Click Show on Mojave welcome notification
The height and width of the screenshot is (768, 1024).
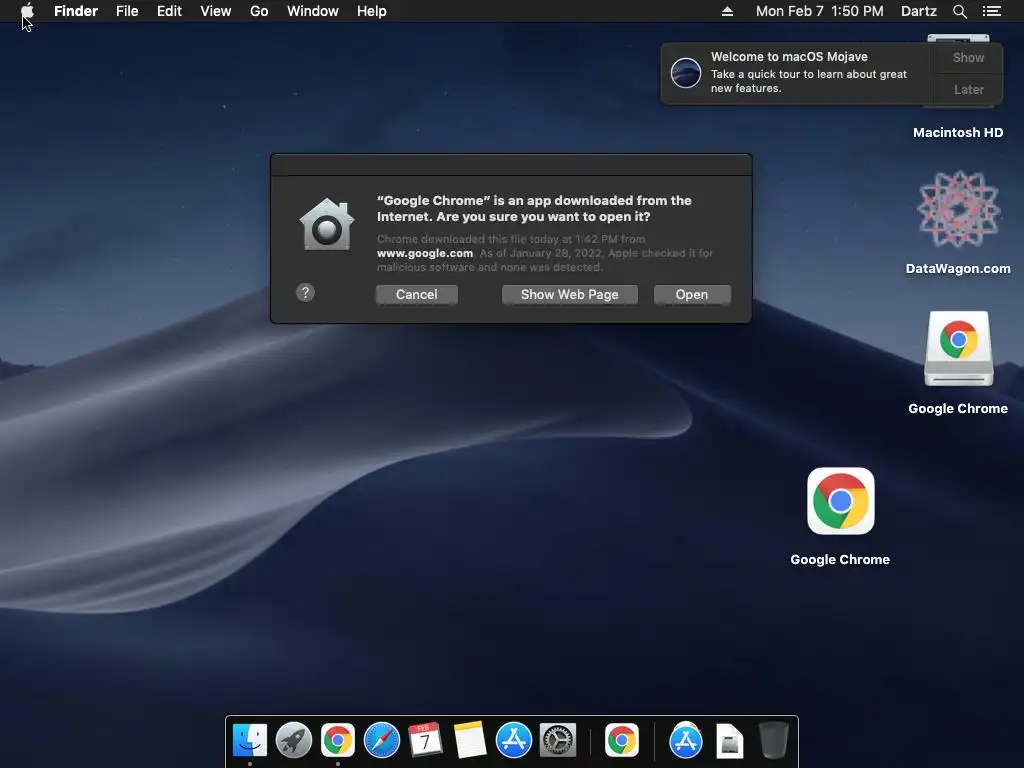[x=968, y=57]
